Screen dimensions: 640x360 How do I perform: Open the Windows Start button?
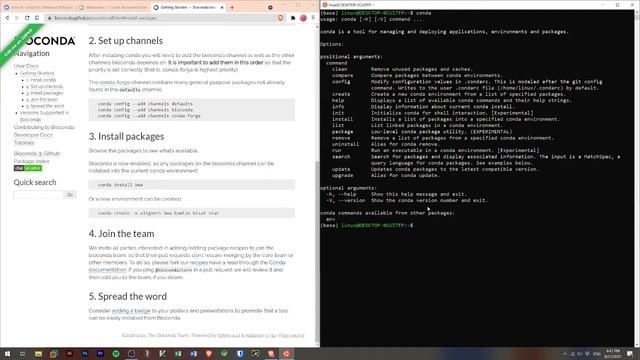tap(7, 353)
